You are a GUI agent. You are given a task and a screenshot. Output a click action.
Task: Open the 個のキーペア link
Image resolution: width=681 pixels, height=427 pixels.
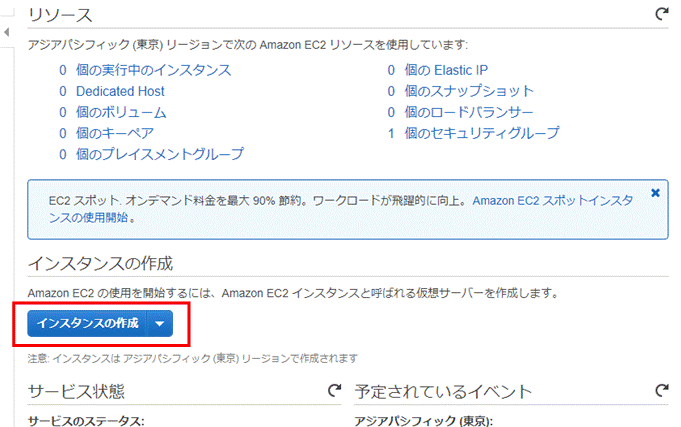[115, 133]
